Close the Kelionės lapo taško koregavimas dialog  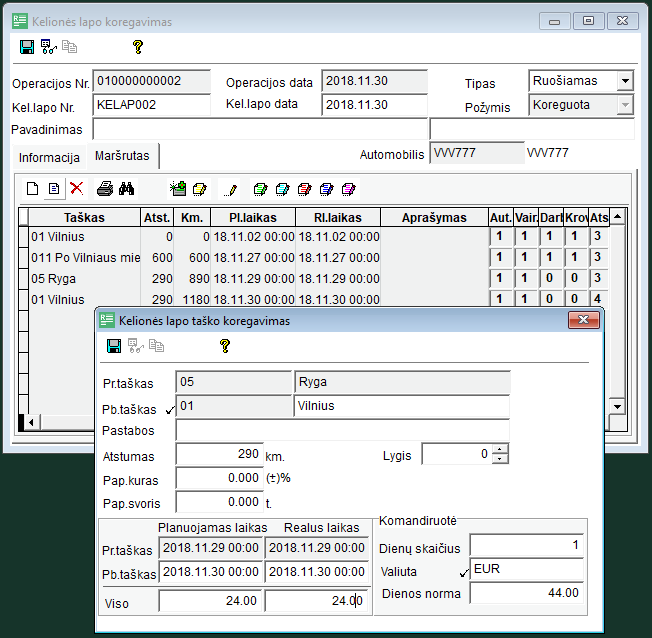click(584, 320)
